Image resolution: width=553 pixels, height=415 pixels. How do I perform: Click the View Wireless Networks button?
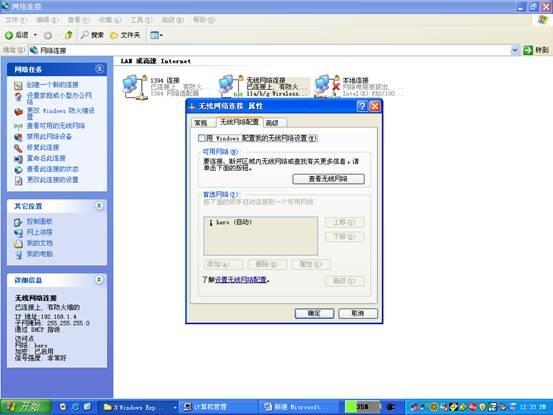328,179
